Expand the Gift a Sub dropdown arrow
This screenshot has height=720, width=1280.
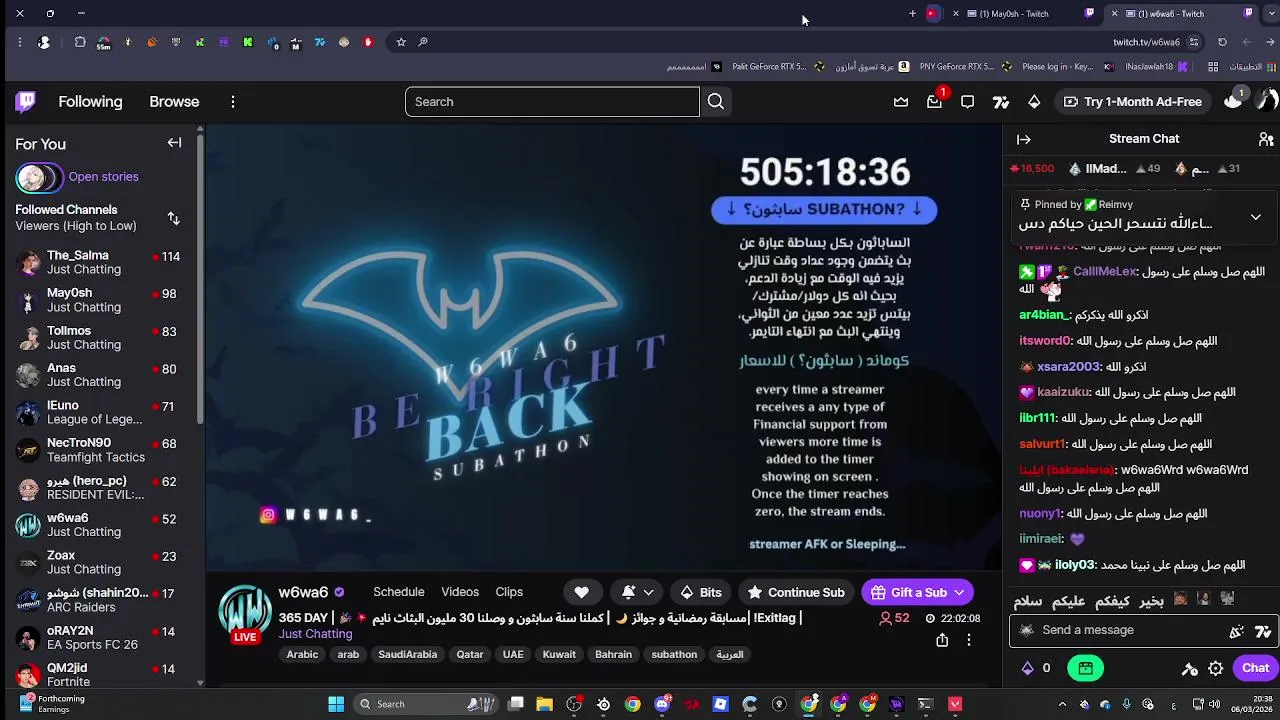pyautogui.click(x=959, y=592)
